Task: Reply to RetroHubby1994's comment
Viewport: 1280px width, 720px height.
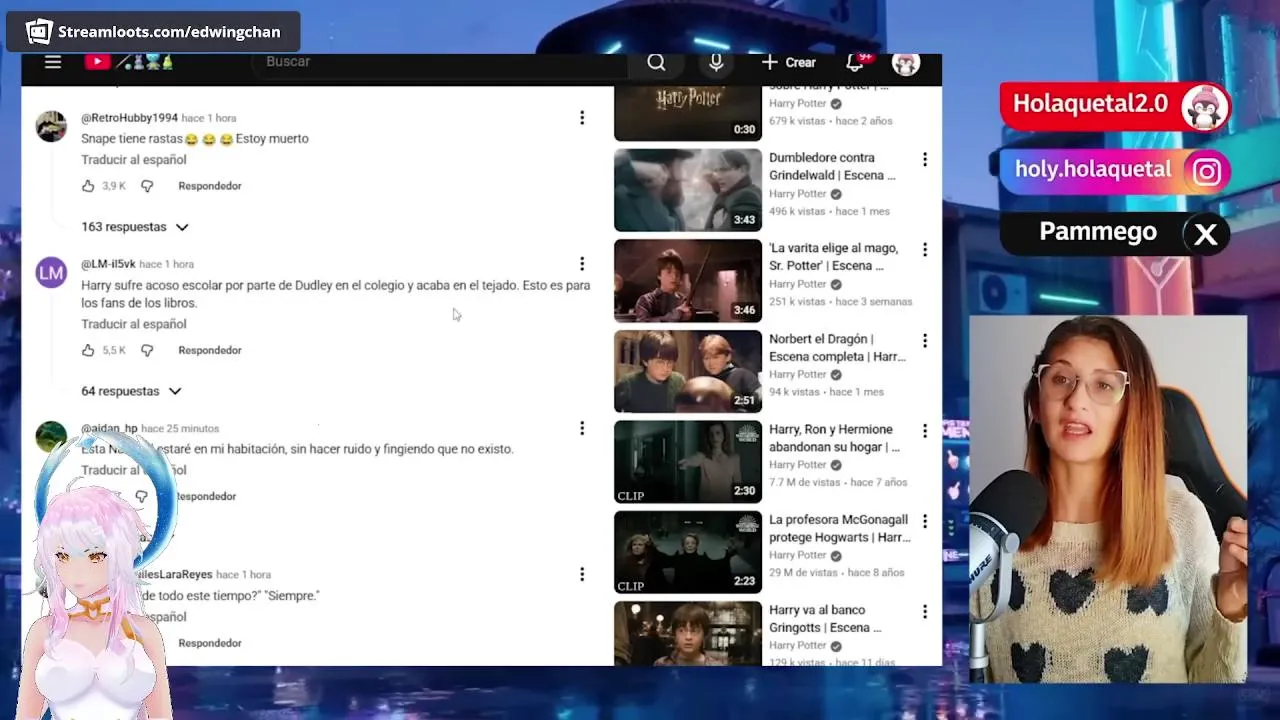Action: click(210, 186)
